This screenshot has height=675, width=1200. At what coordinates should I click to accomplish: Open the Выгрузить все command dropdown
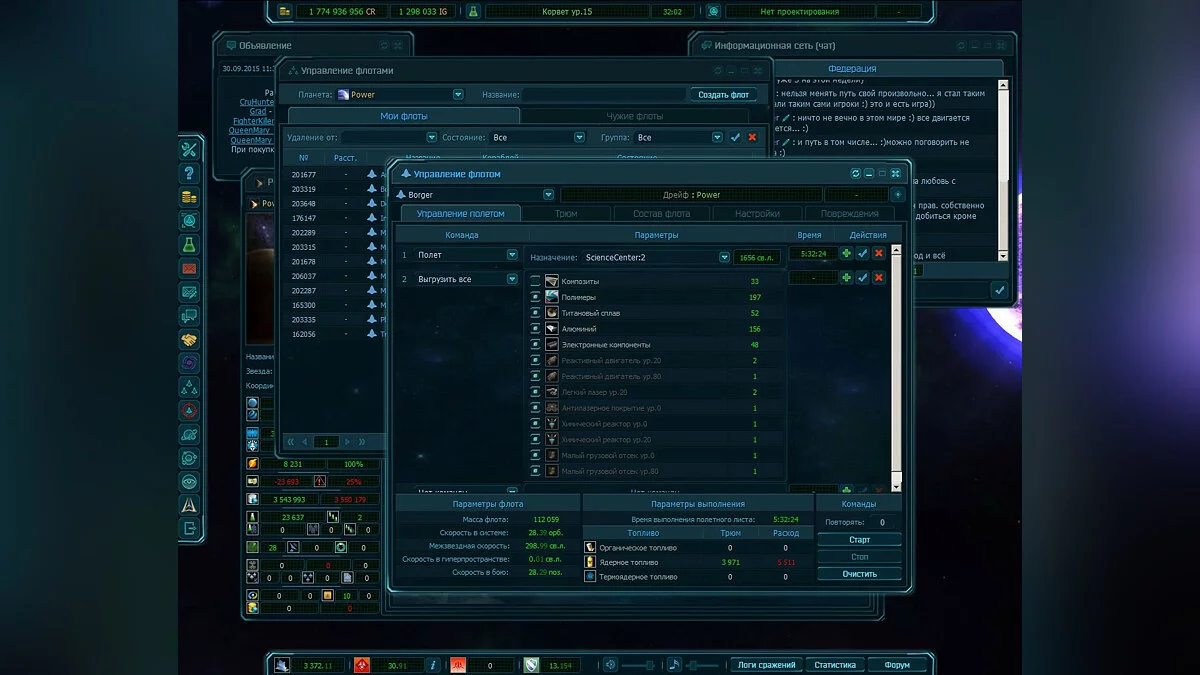tap(512, 279)
